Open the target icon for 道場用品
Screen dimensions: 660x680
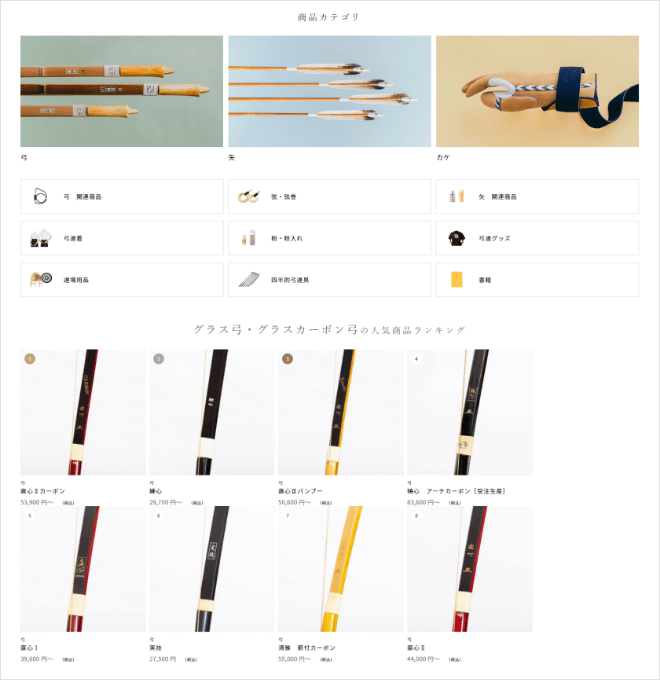click(x=41, y=279)
